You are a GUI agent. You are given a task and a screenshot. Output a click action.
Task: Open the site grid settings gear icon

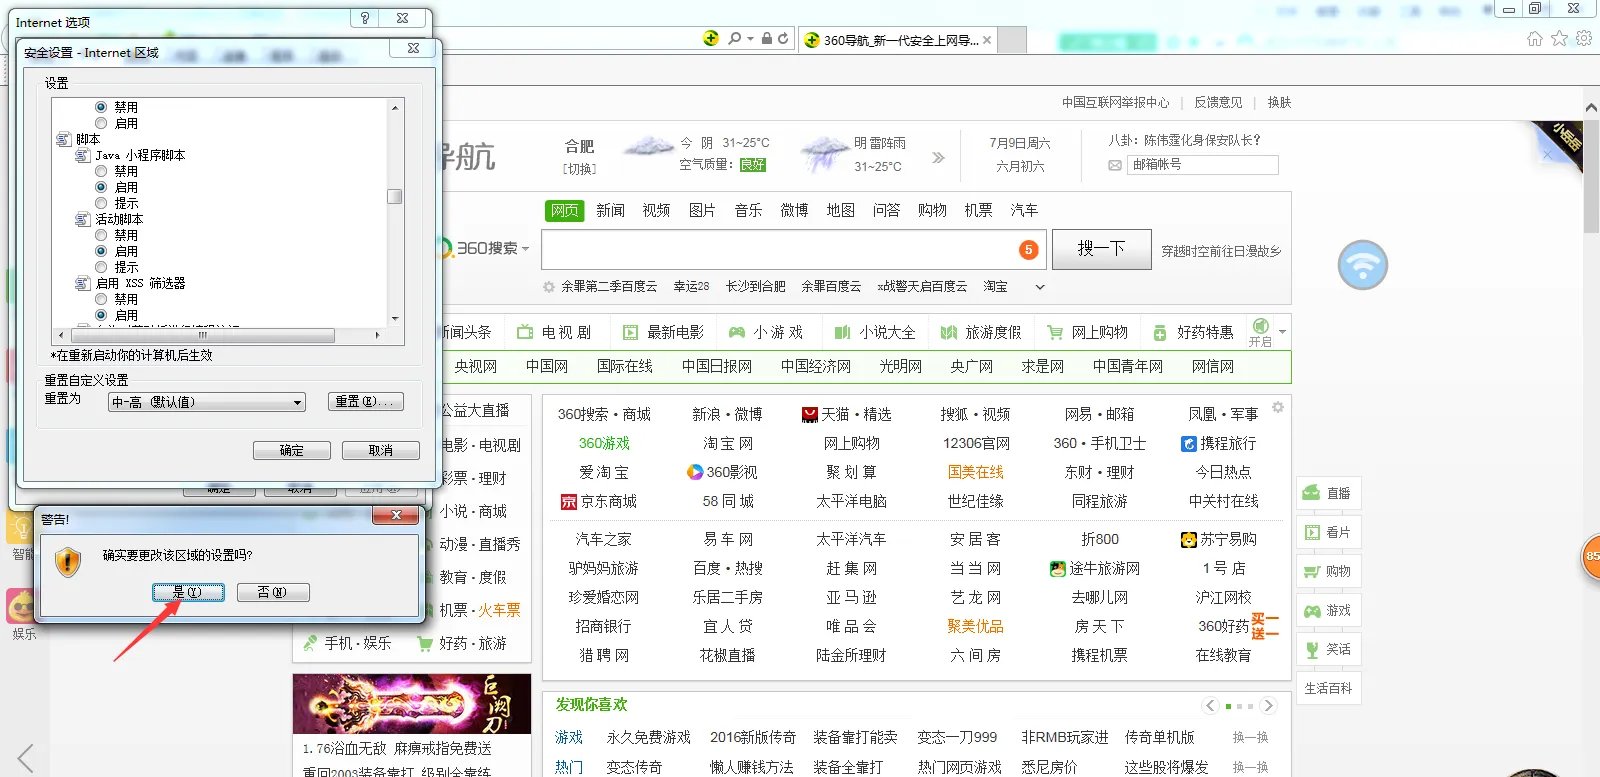(1278, 407)
